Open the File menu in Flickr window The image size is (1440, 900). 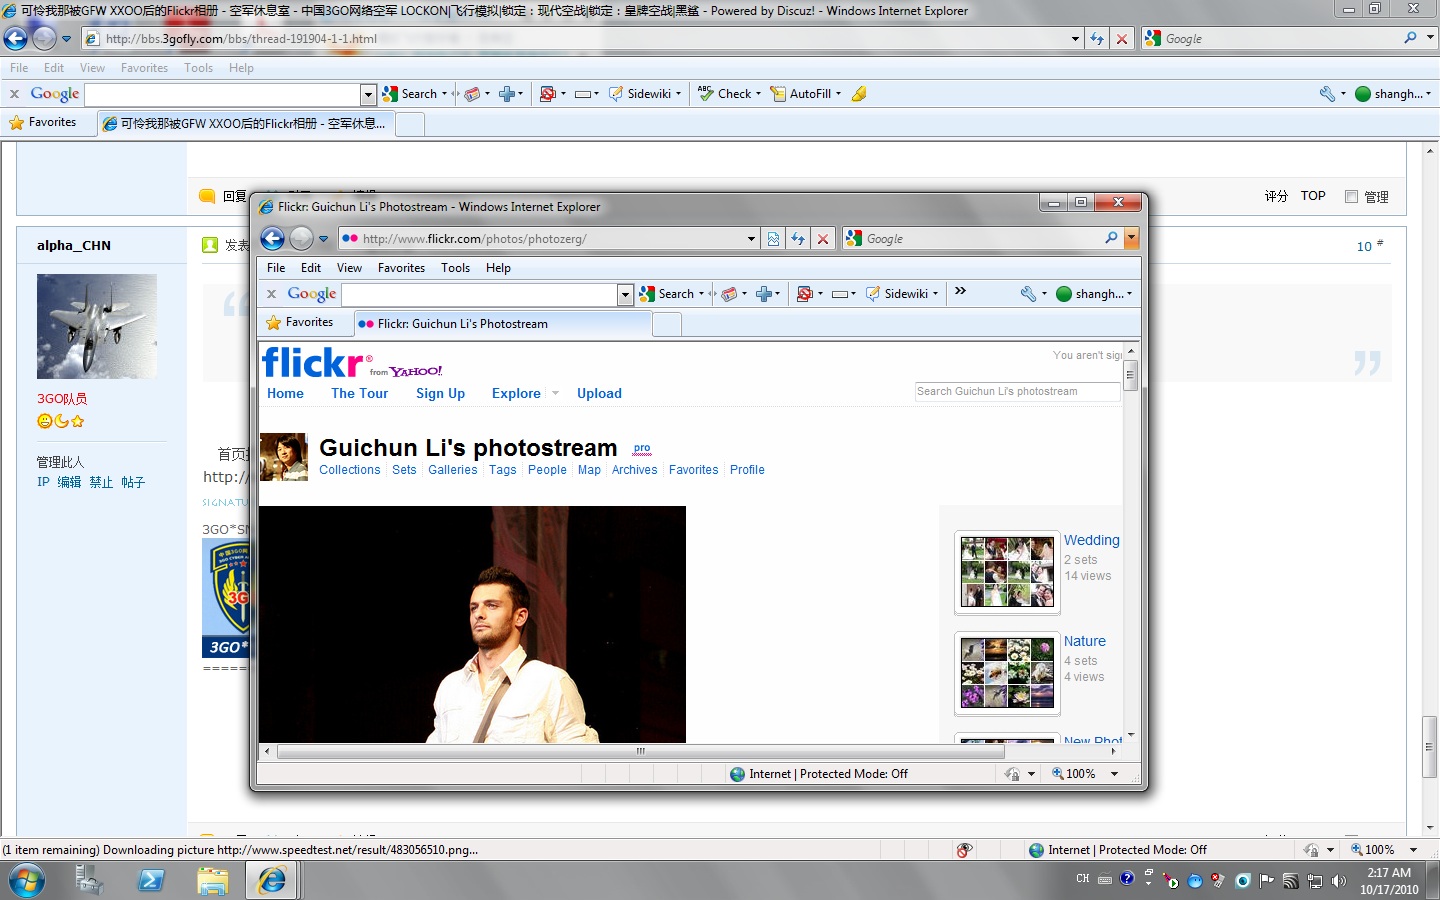tap(276, 268)
